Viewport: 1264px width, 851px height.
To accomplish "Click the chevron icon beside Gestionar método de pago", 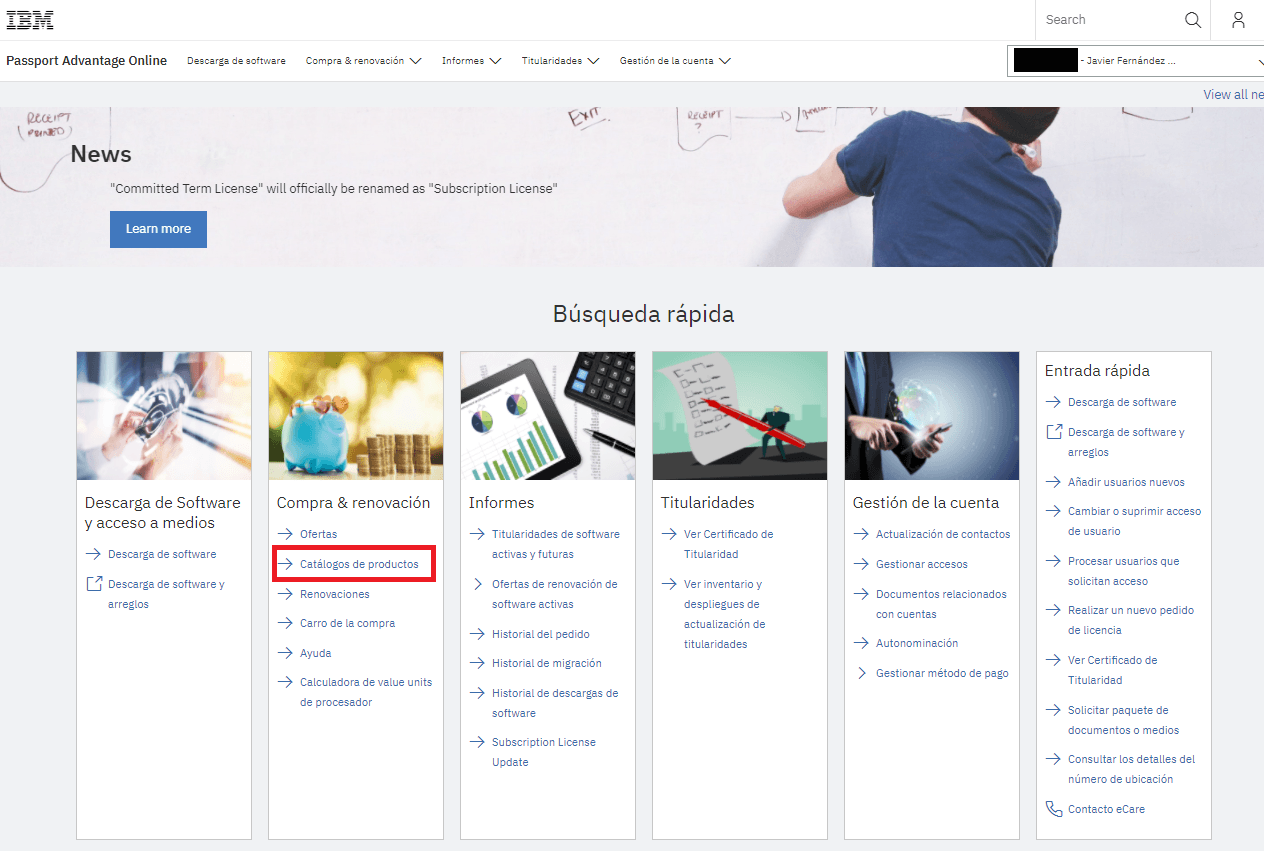I will 861,673.
